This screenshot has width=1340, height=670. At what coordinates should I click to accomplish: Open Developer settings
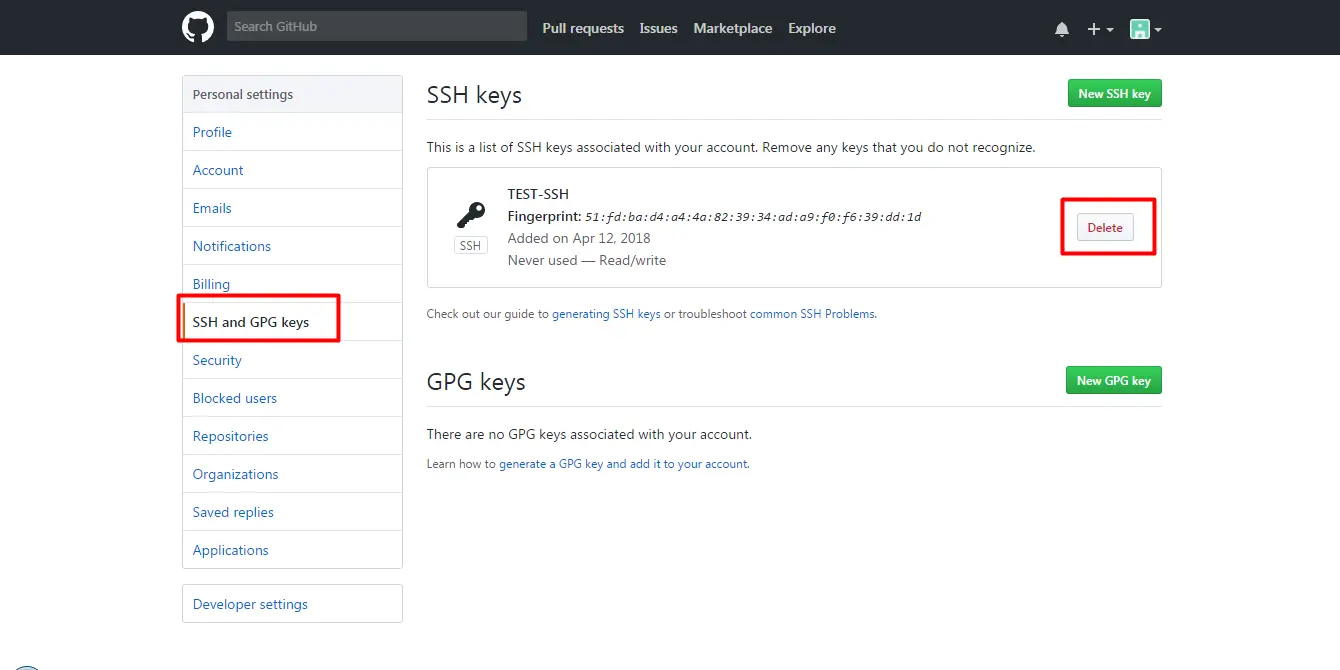(292, 604)
